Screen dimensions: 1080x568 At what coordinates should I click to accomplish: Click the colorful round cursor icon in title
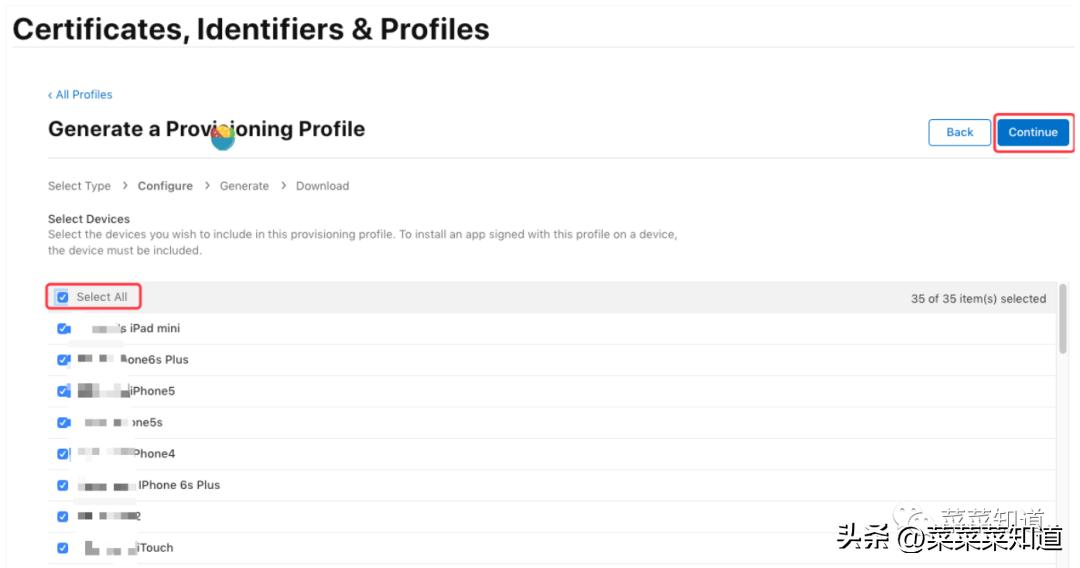click(x=223, y=137)
